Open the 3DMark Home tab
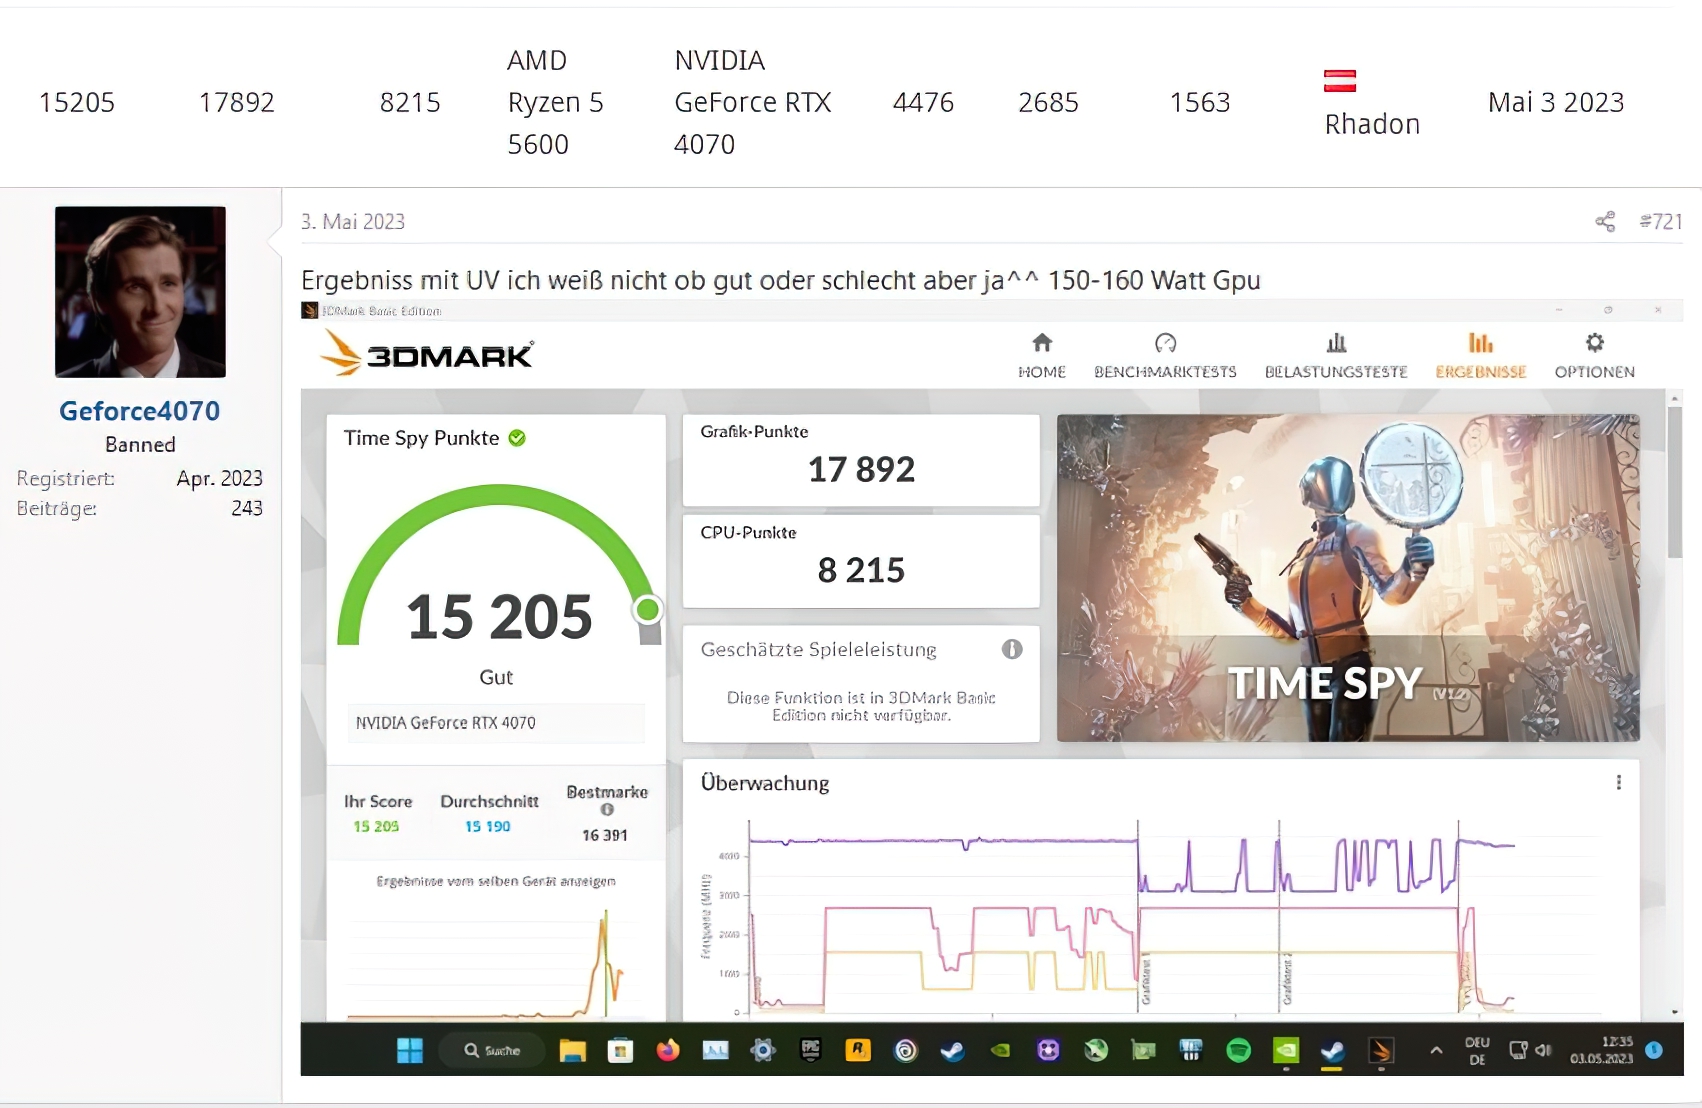Screen dimensions: 1702x1108 coord(1042,356)
